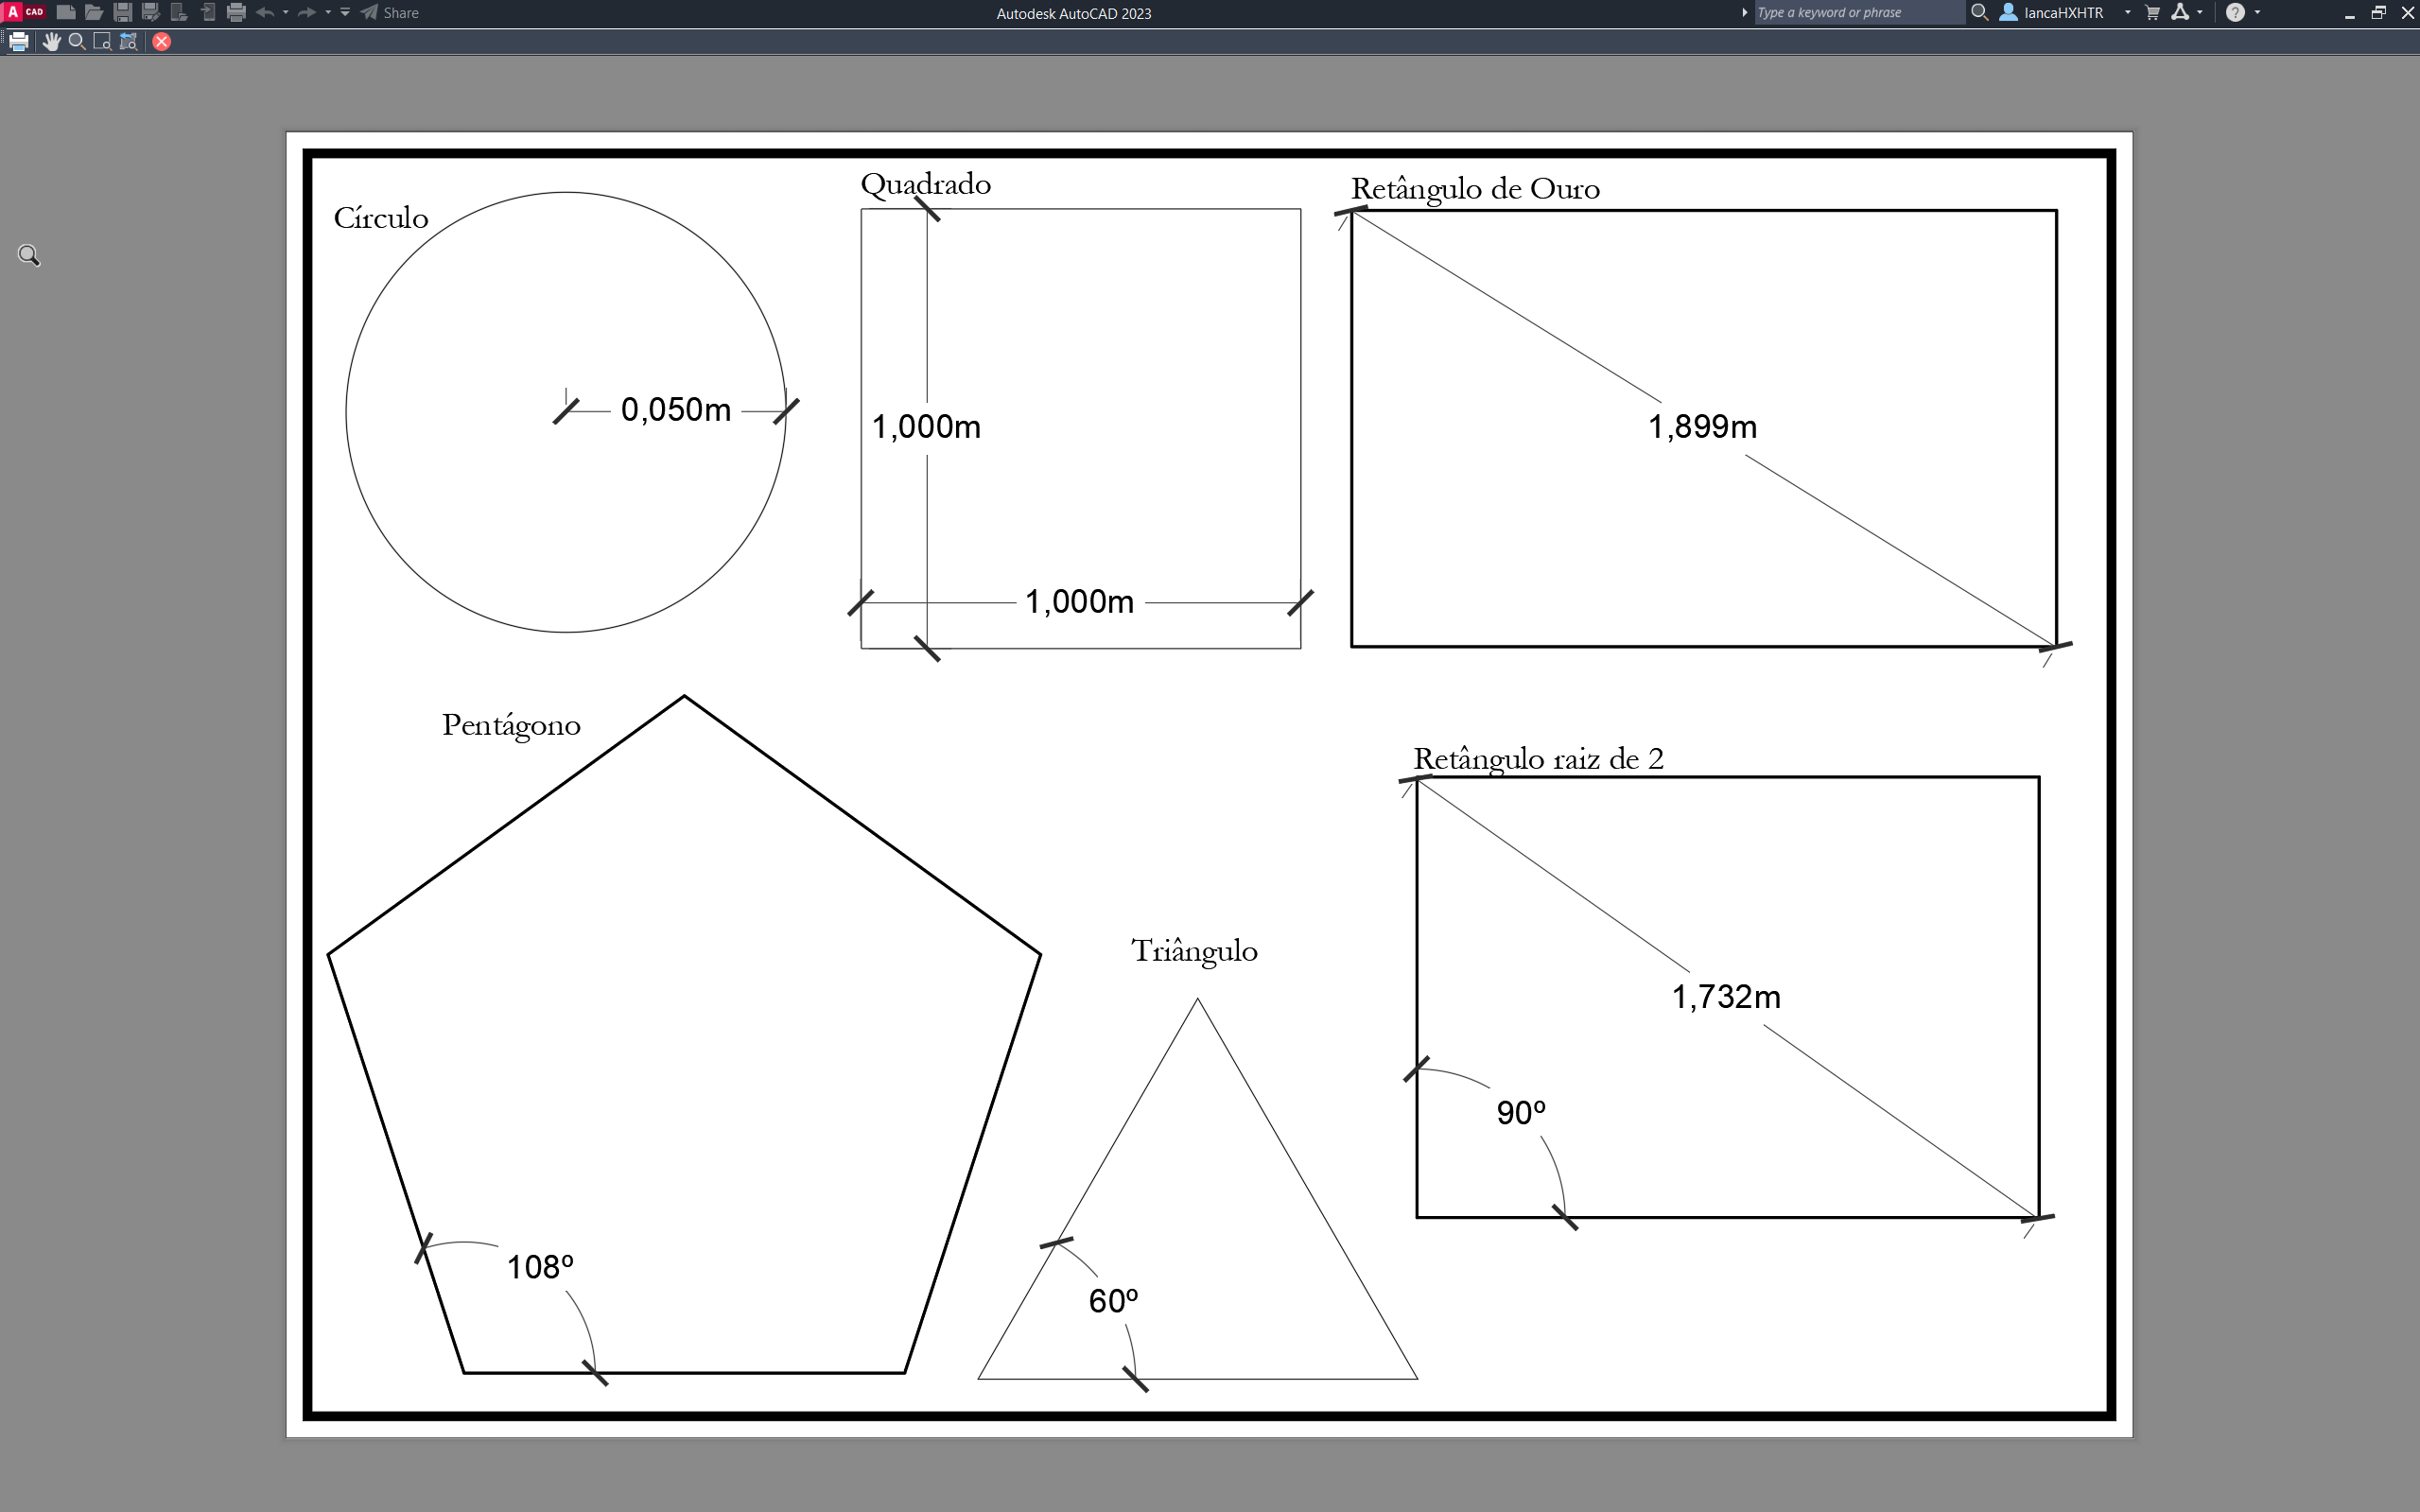Close the plot preview with red X
Screen dimensions: 2420x1512
click(x=162, y=41)
